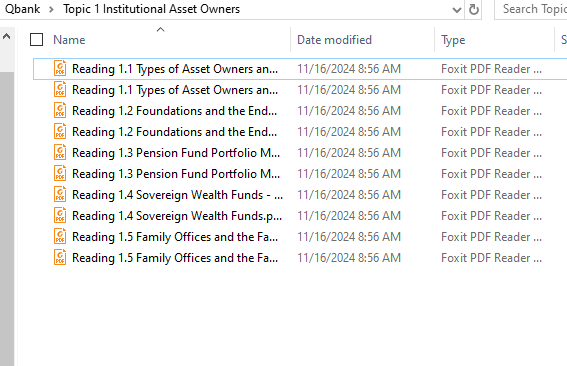Refresh the folder with the refresh icon
Viewport: 567px width, 366px height.
click(x=474, y=9)
